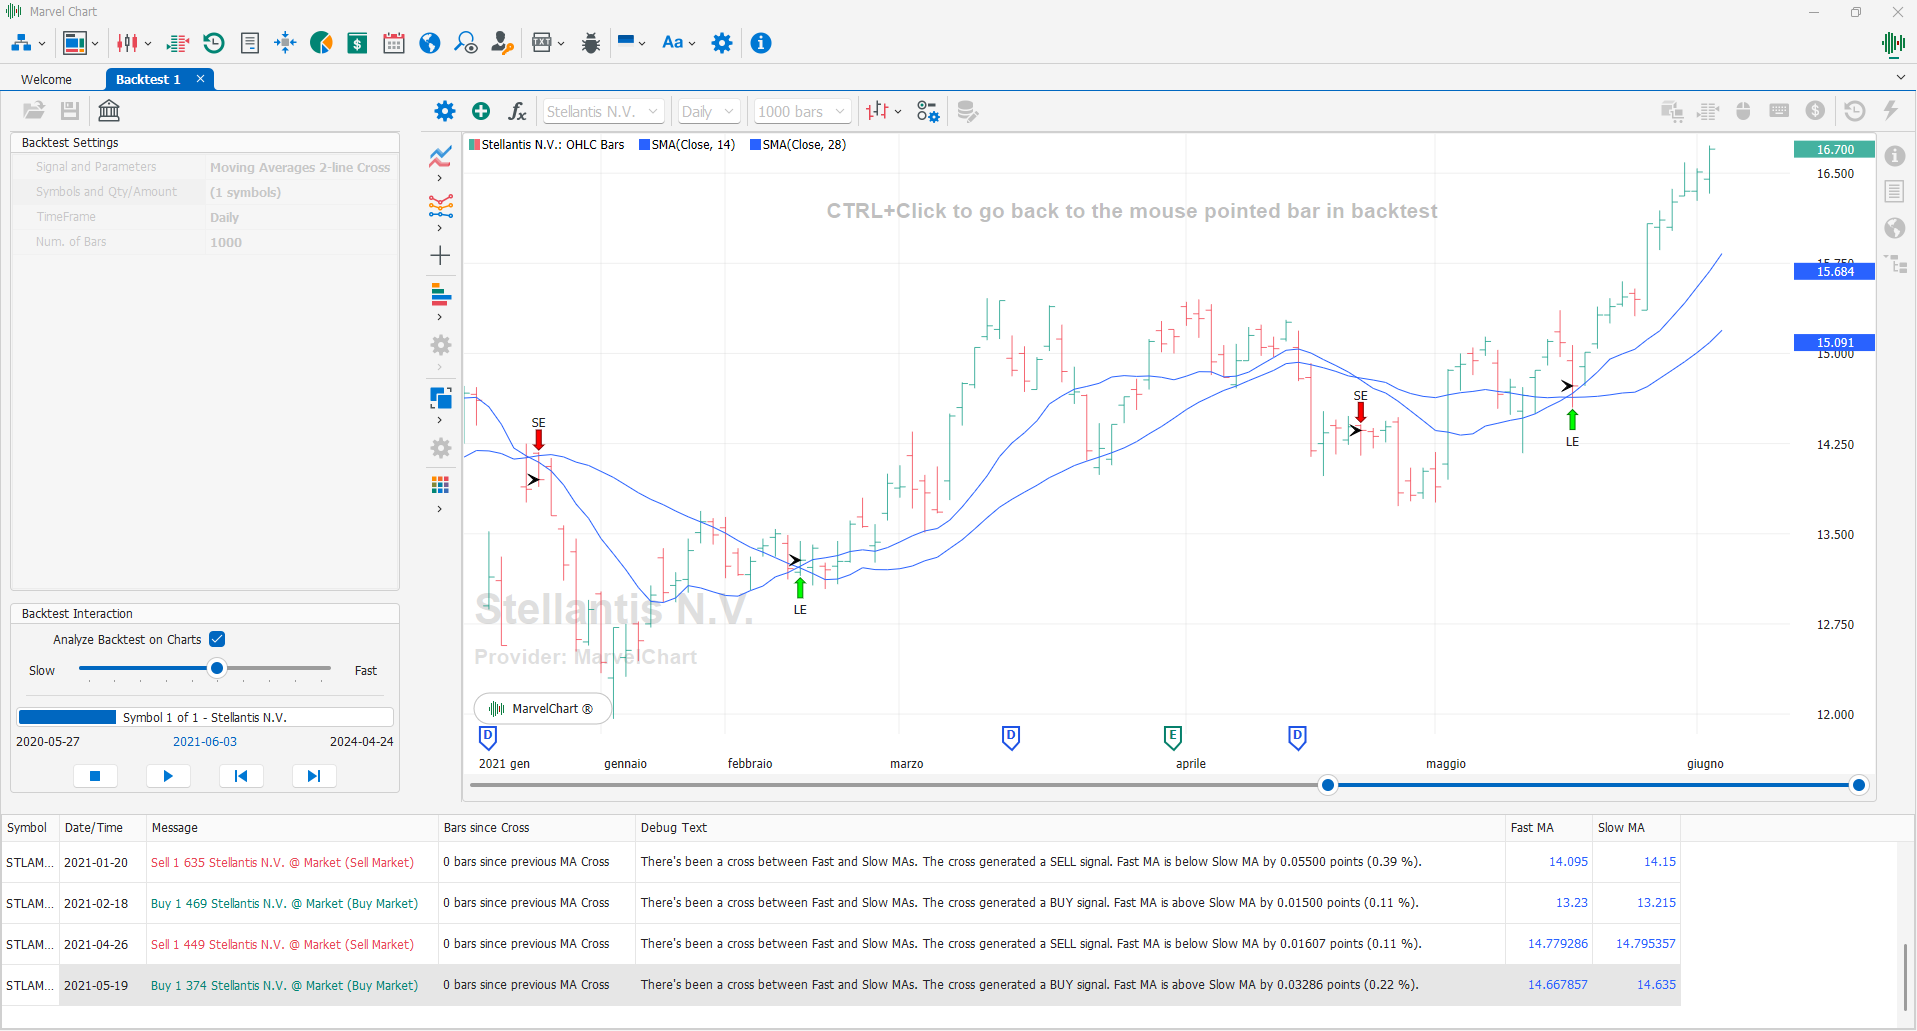Stop the backtest playback
The width and height of the screenshot is (1917, 1031).
[x=95, y=776]
